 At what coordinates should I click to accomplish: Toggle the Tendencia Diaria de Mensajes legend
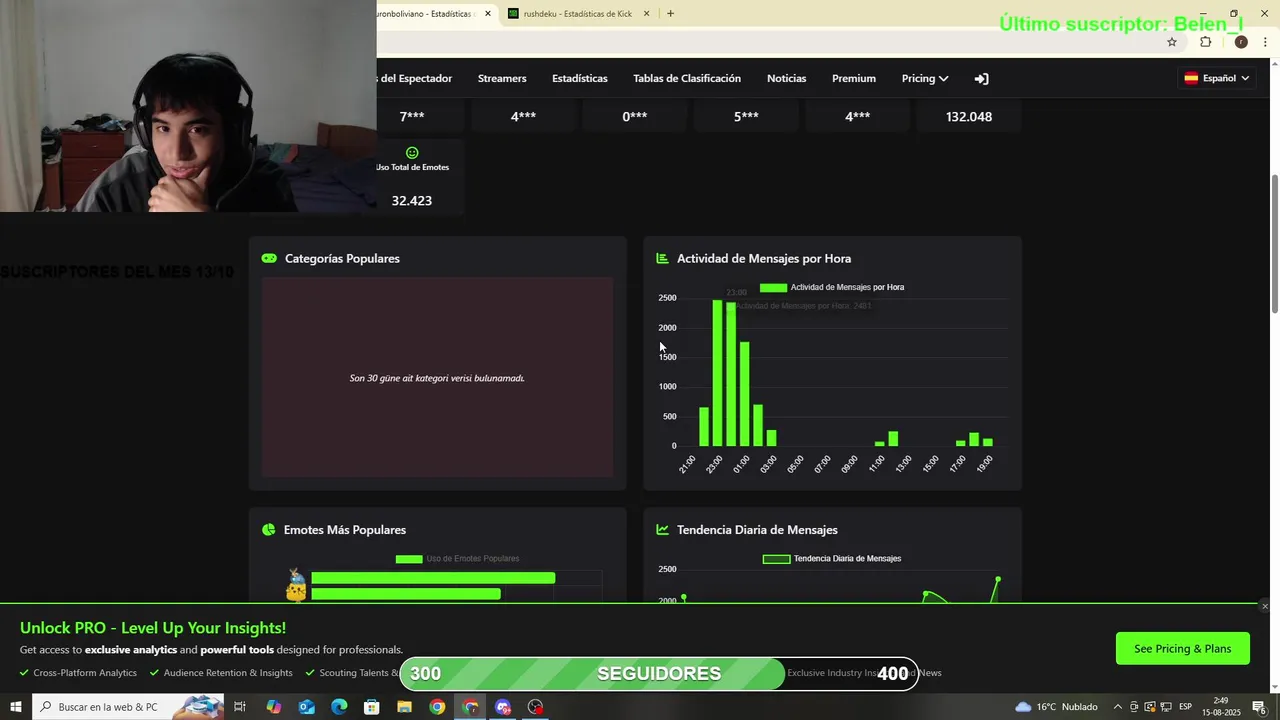coord(831,559)
